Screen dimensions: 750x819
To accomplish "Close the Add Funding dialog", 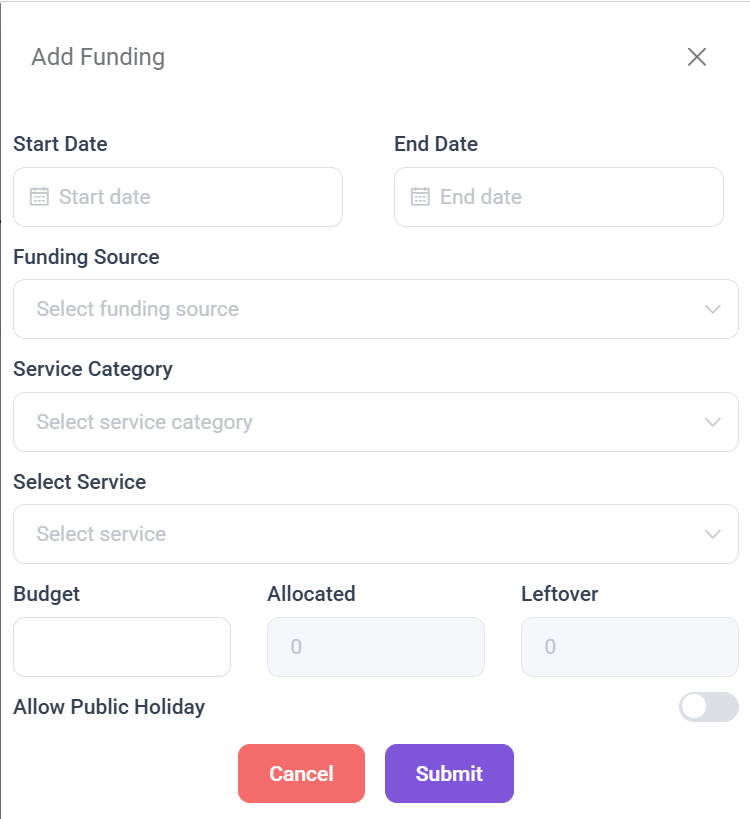I will (x=697, y=57).
